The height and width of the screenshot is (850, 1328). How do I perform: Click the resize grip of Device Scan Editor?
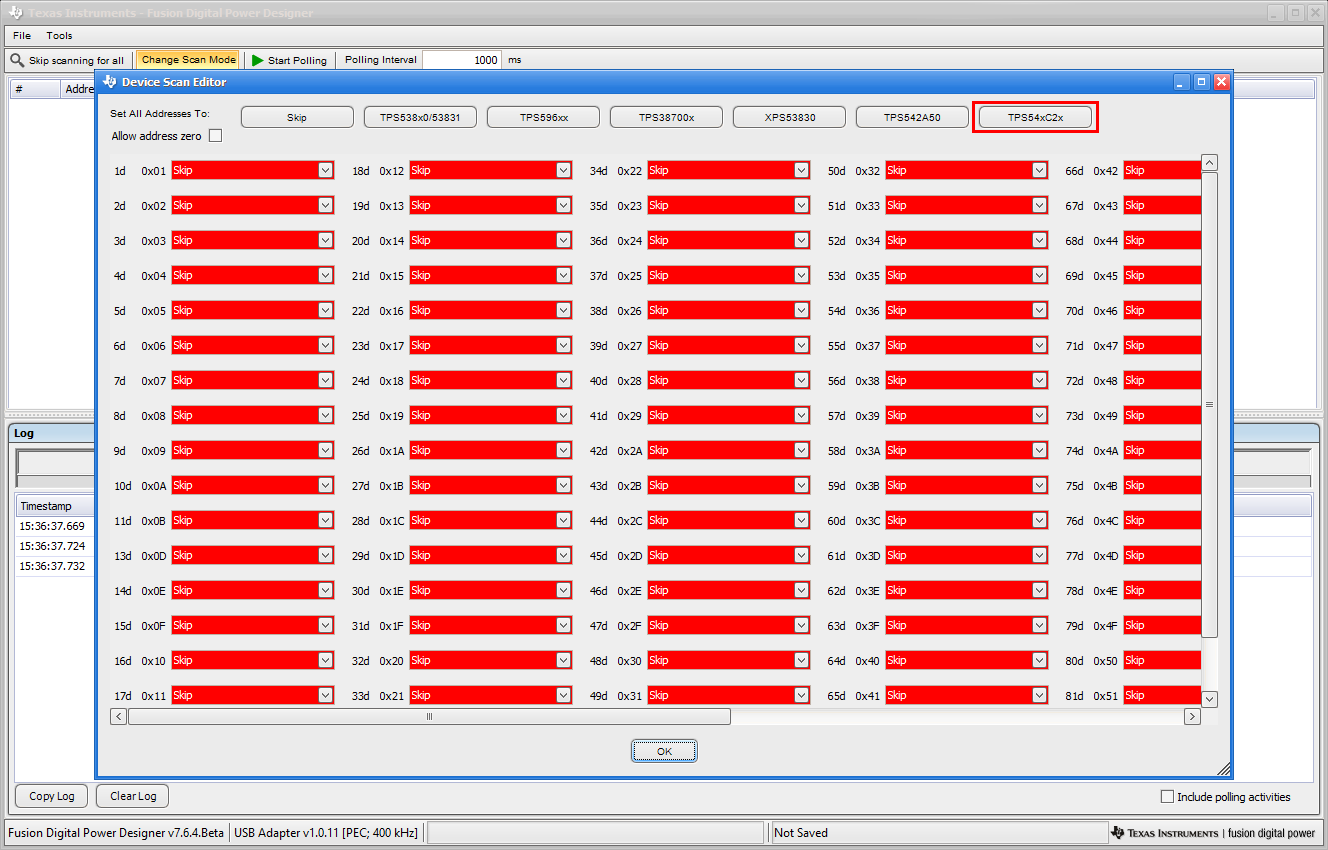1224,771
